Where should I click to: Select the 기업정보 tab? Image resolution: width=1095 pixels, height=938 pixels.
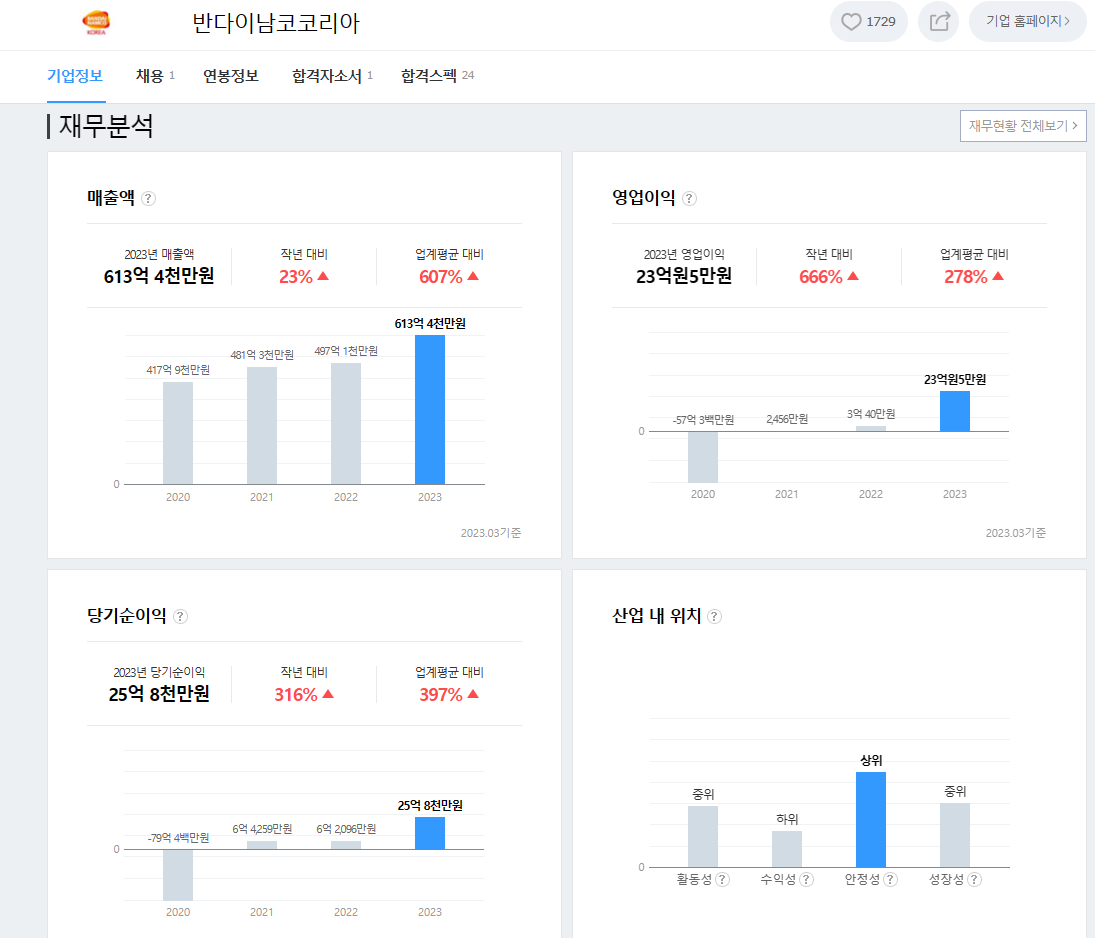75,75
